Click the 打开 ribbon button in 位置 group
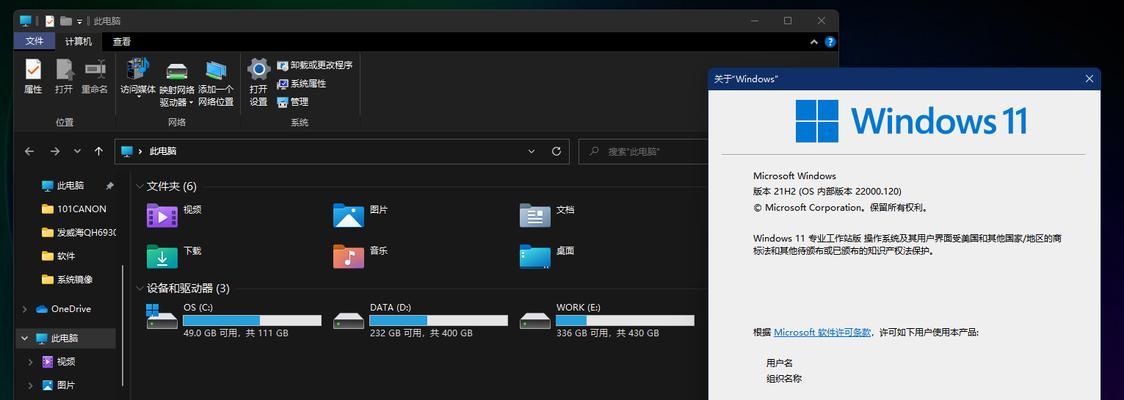This screenshot has width=1124, height=400. [64, 77]
